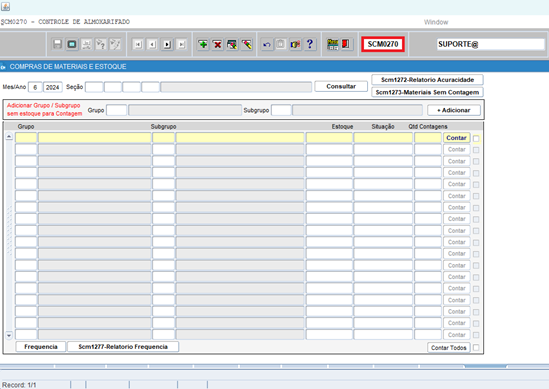
Task: Click the Enter Query icon with question mark
Action: 101,44
